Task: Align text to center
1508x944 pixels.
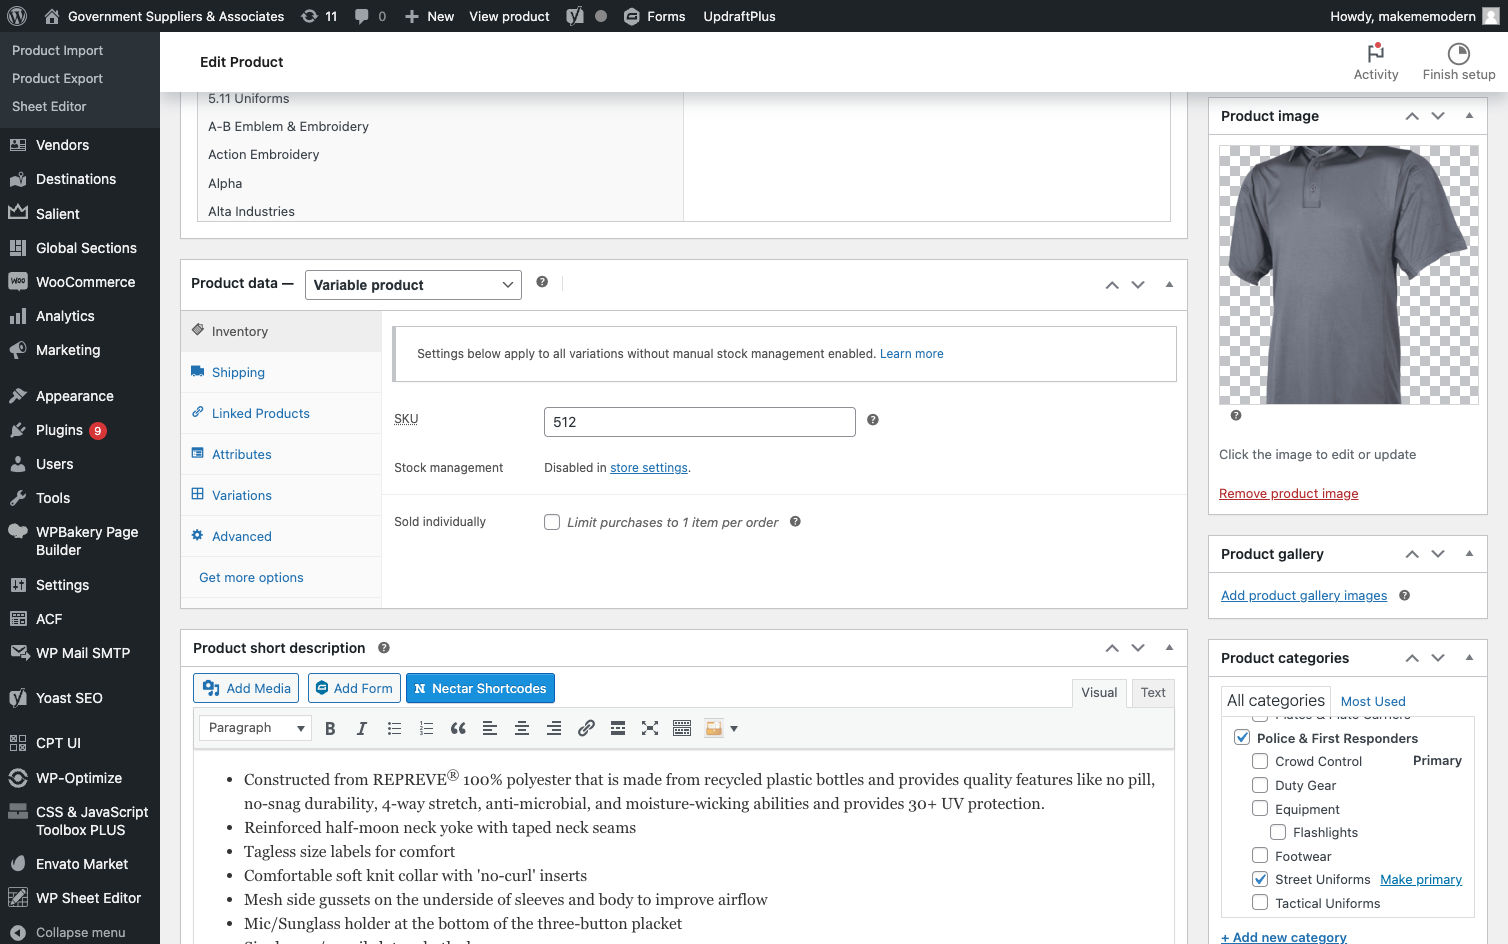Action: point(522,729)
